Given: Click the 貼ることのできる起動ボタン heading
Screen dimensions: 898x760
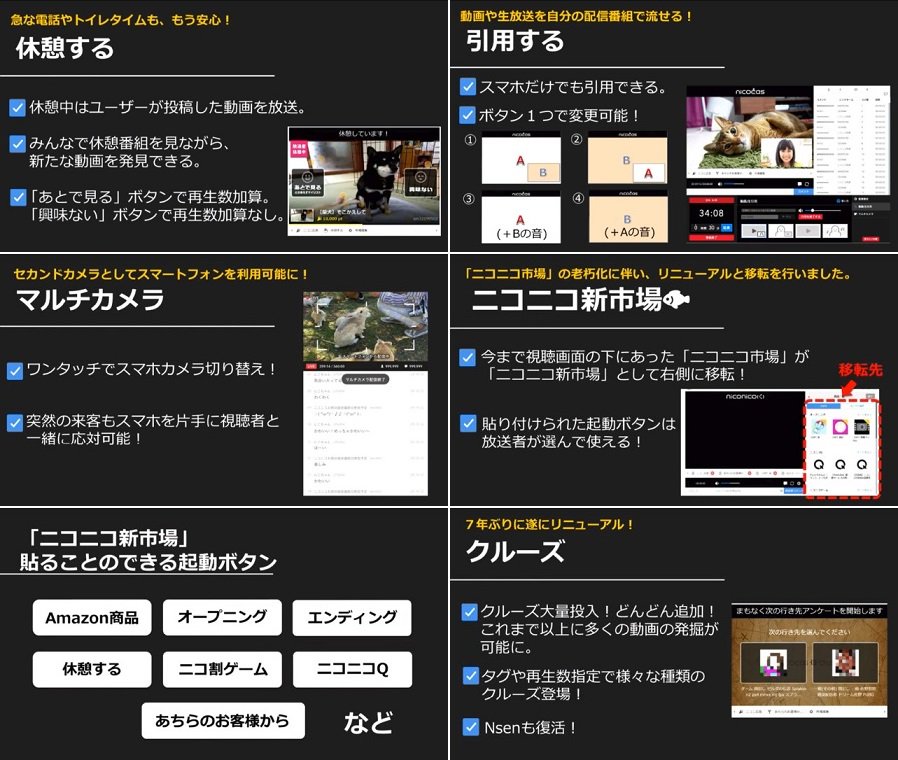Looking at the screenshot, I should (x=148, y=562).
